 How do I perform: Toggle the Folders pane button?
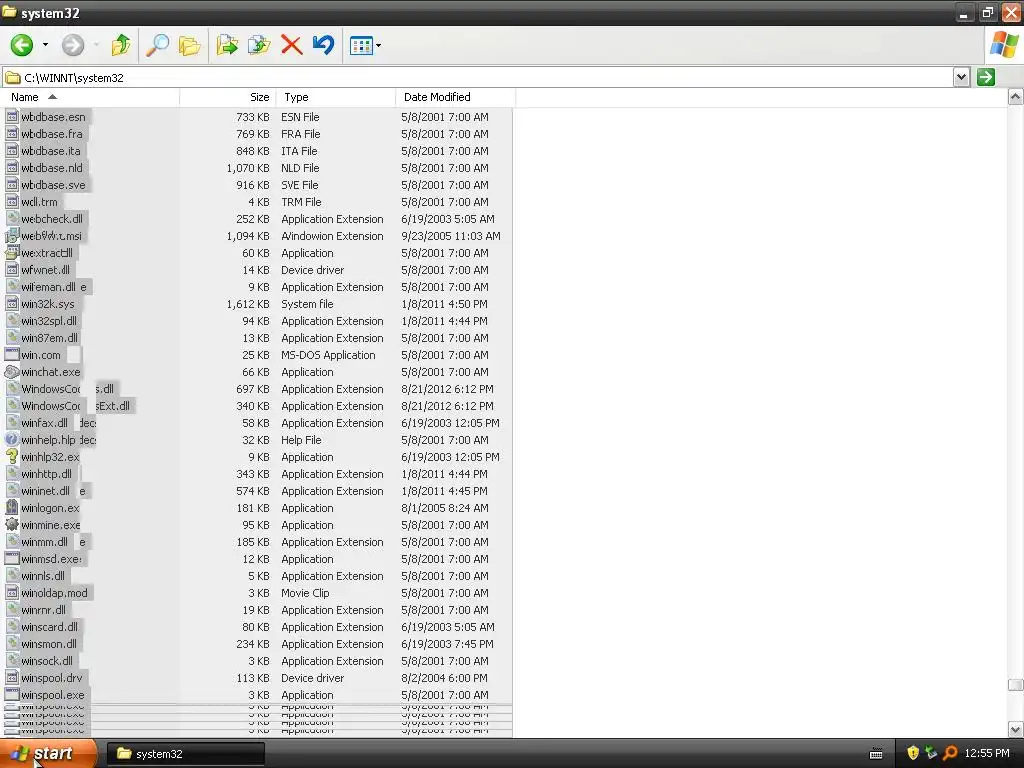pos(189,46)
